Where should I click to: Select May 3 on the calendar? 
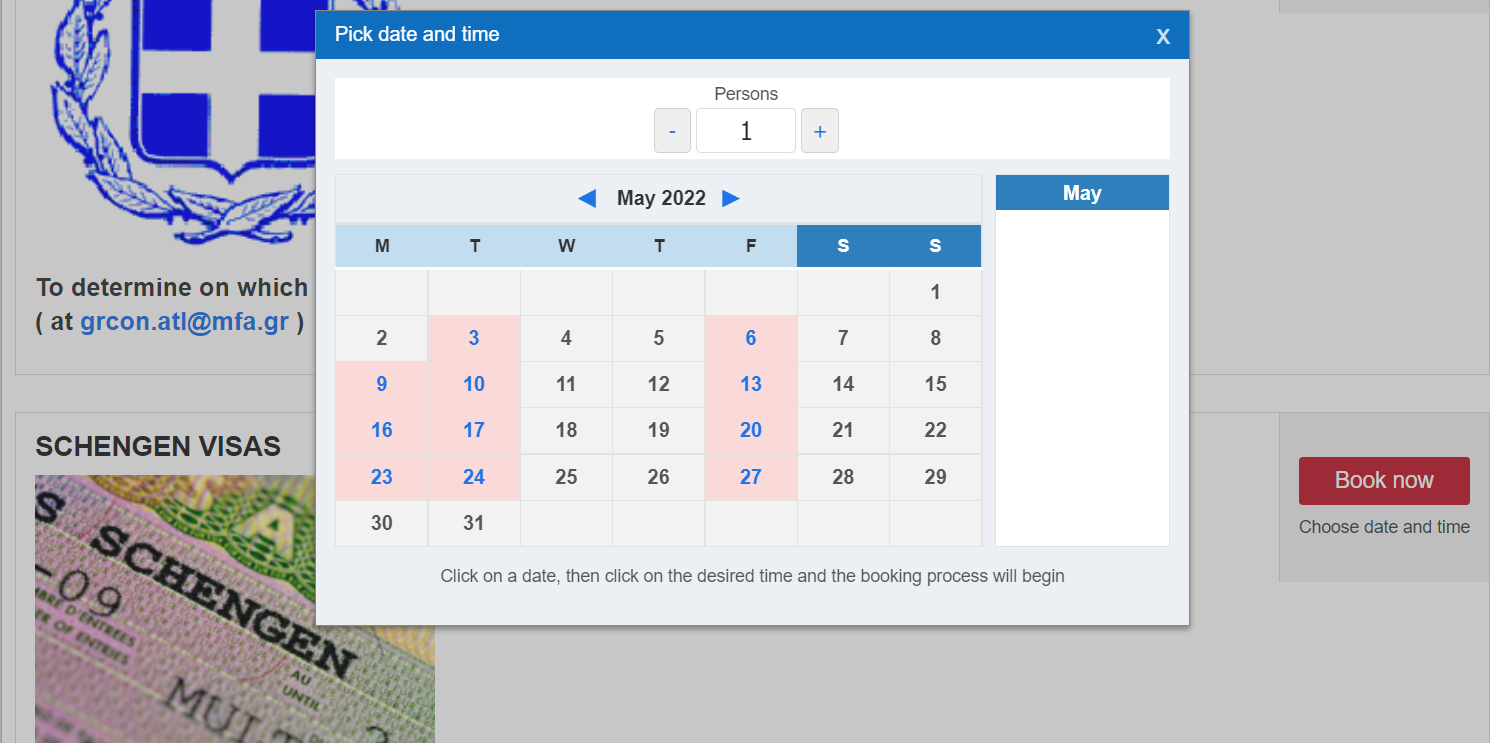pyautogui.click(x=474, y=338)
